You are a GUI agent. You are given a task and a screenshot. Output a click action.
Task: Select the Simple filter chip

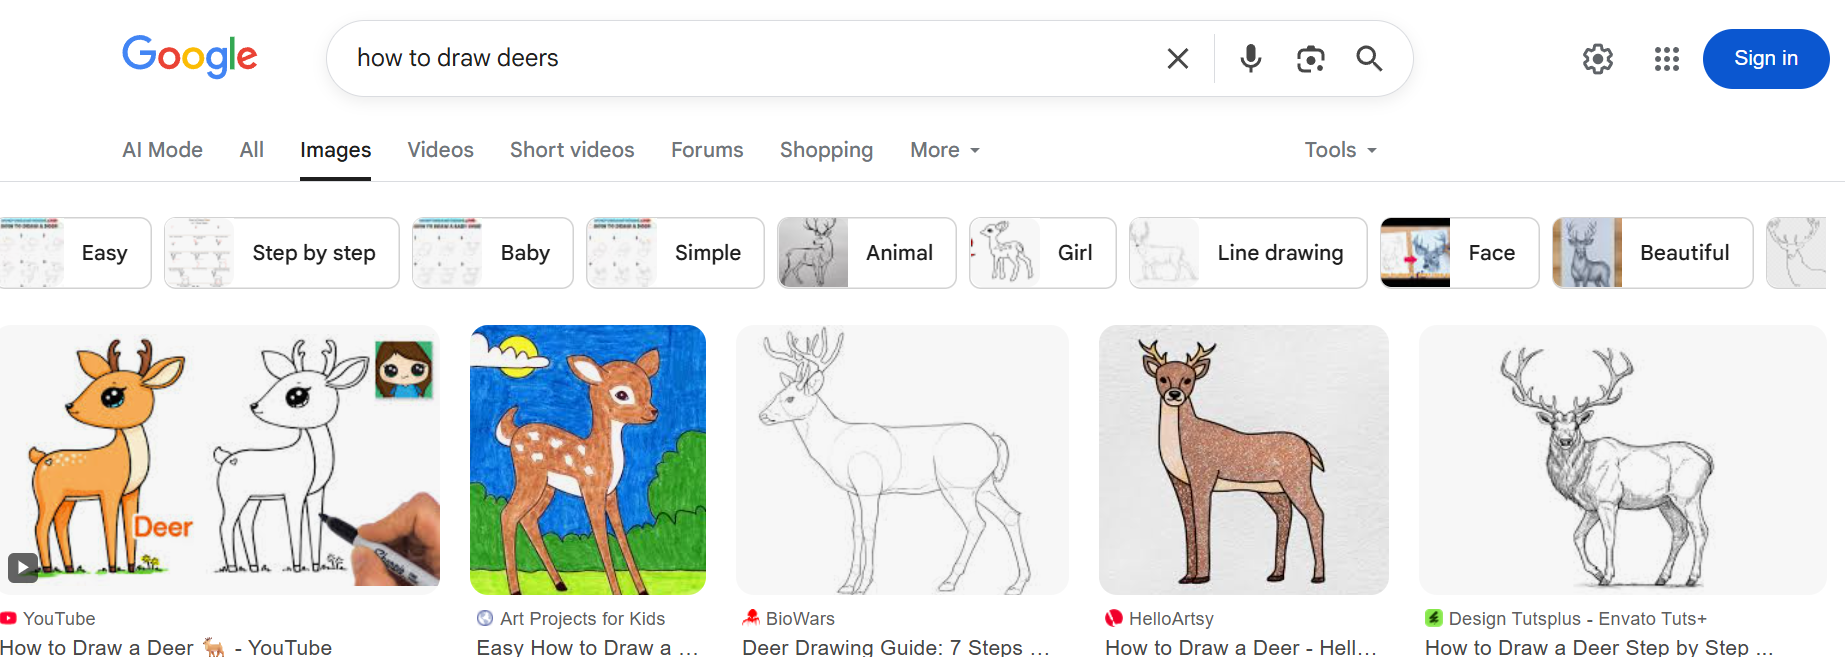675,253
